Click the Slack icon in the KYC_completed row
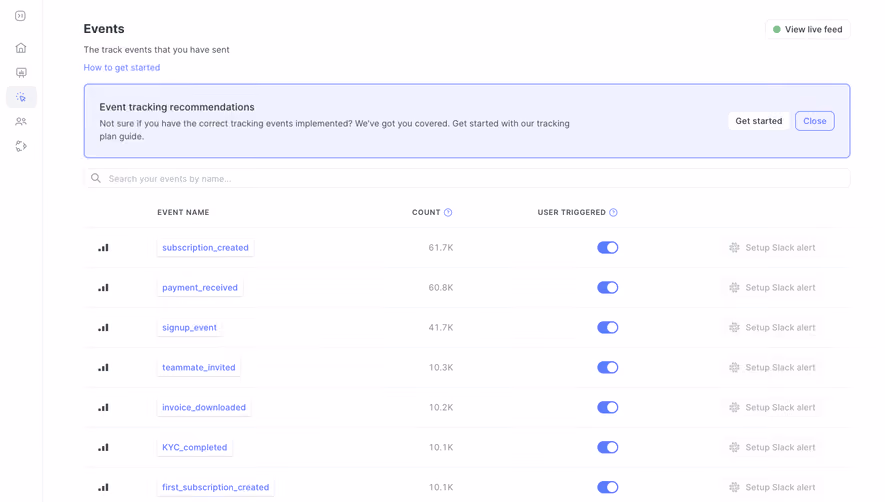The height and width of the screenshot is (502, 885). tap(734, 447)
